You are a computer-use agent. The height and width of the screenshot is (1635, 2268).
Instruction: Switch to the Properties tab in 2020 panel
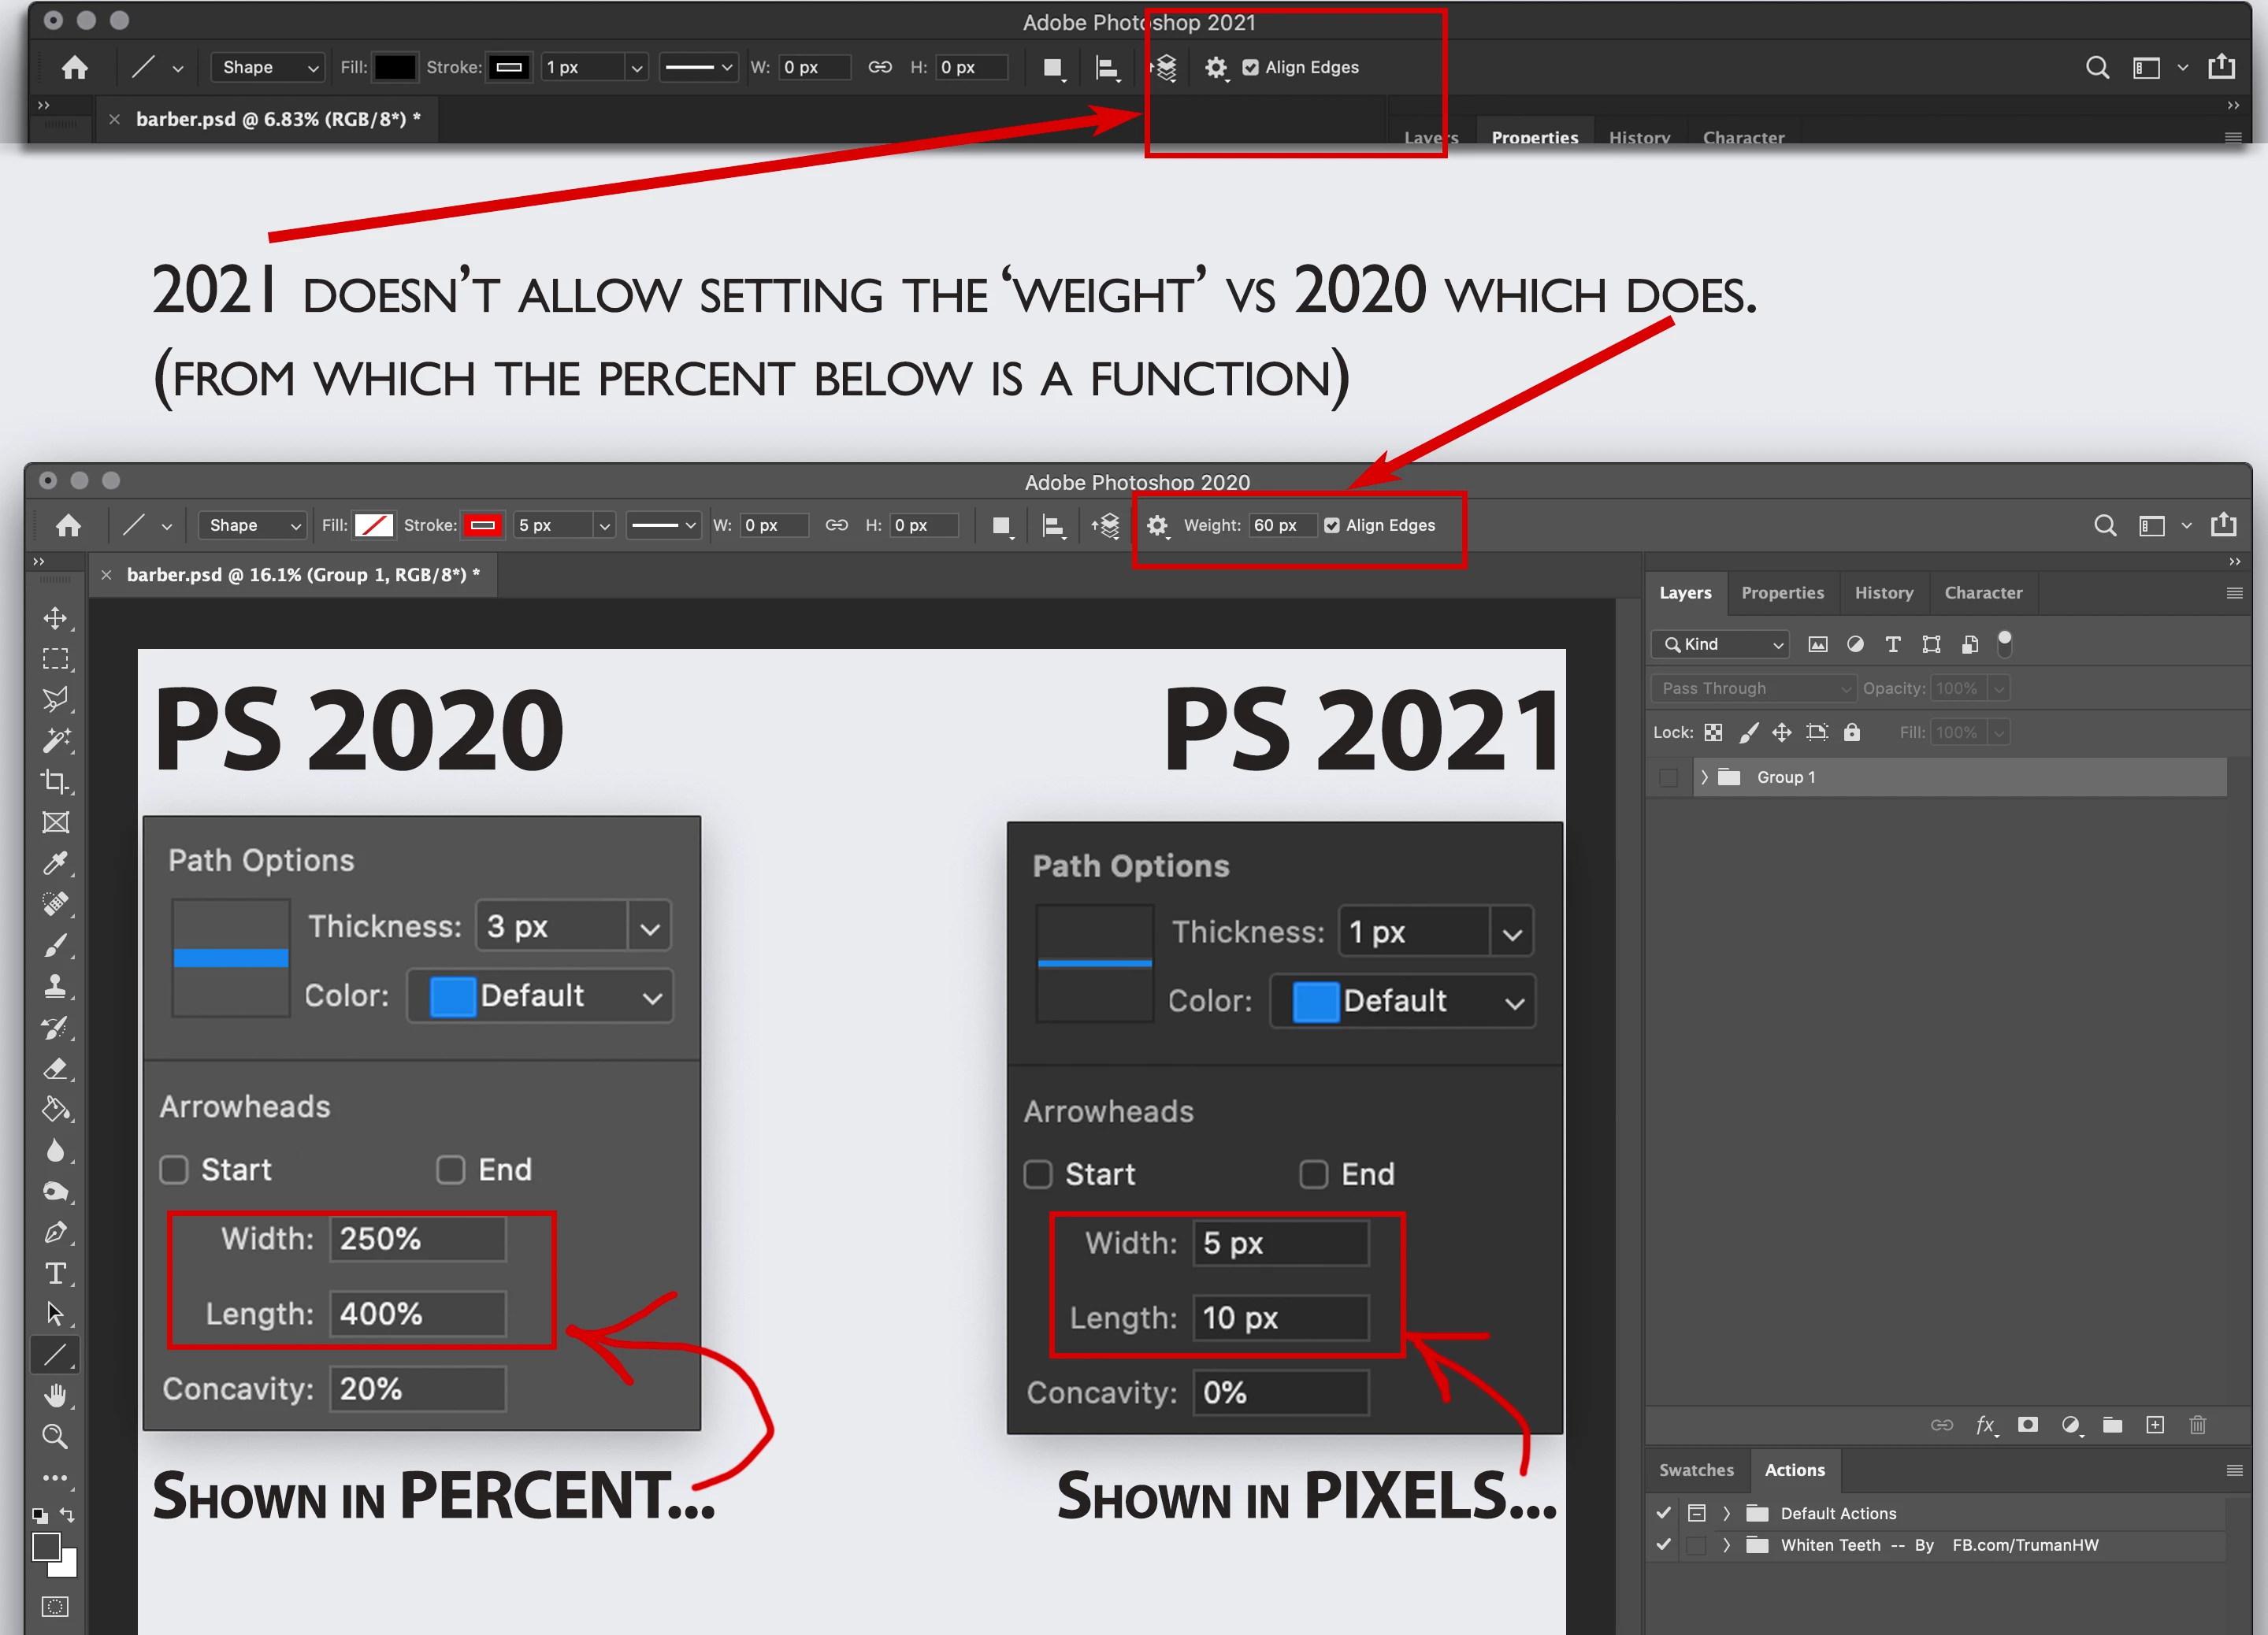[x=1782, y=593]
